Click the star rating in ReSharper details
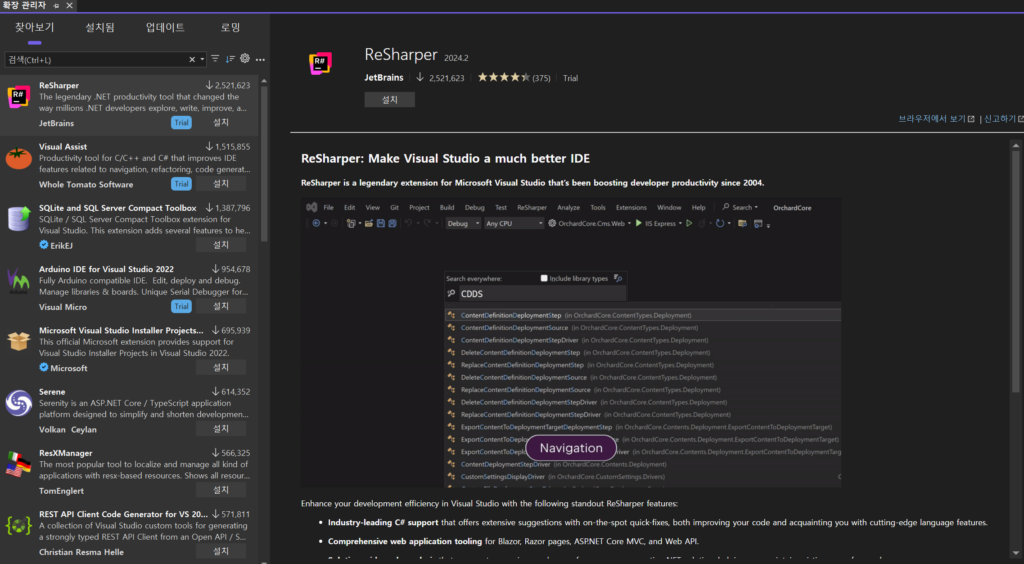This screenshot has height=564, width=1024. pyautogui.click(x=504, y=77)
